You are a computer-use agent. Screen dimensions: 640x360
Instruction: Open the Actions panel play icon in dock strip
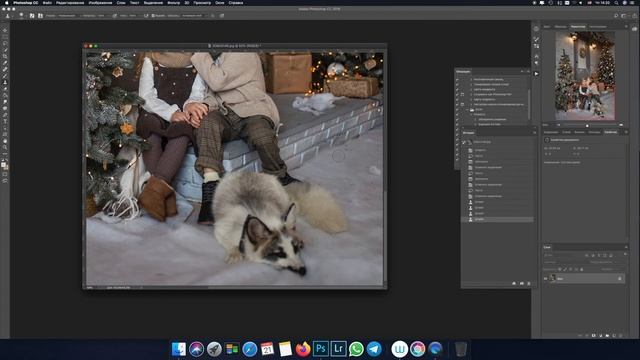(536, 74)
